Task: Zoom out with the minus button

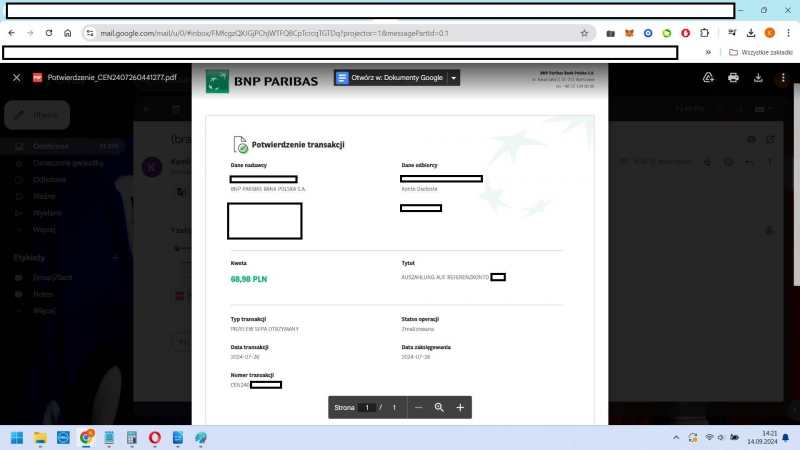Action: 418,408
